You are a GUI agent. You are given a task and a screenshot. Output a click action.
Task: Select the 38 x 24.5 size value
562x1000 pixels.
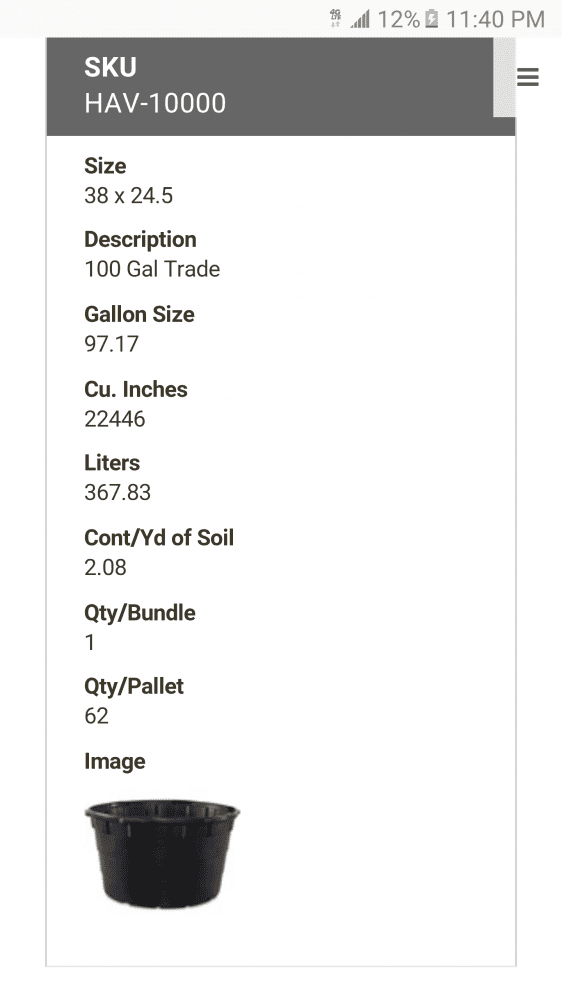point(128,195)
